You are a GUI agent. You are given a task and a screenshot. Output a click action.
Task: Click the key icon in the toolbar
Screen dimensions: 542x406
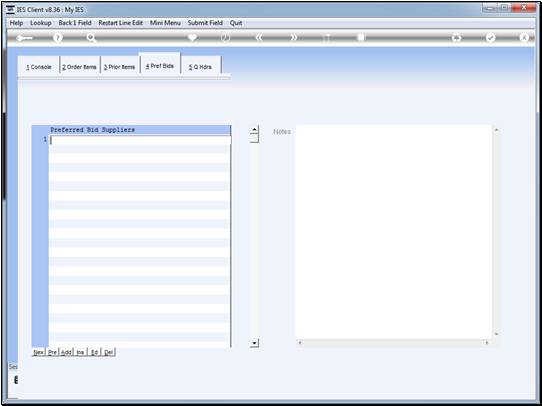[24, 38]
